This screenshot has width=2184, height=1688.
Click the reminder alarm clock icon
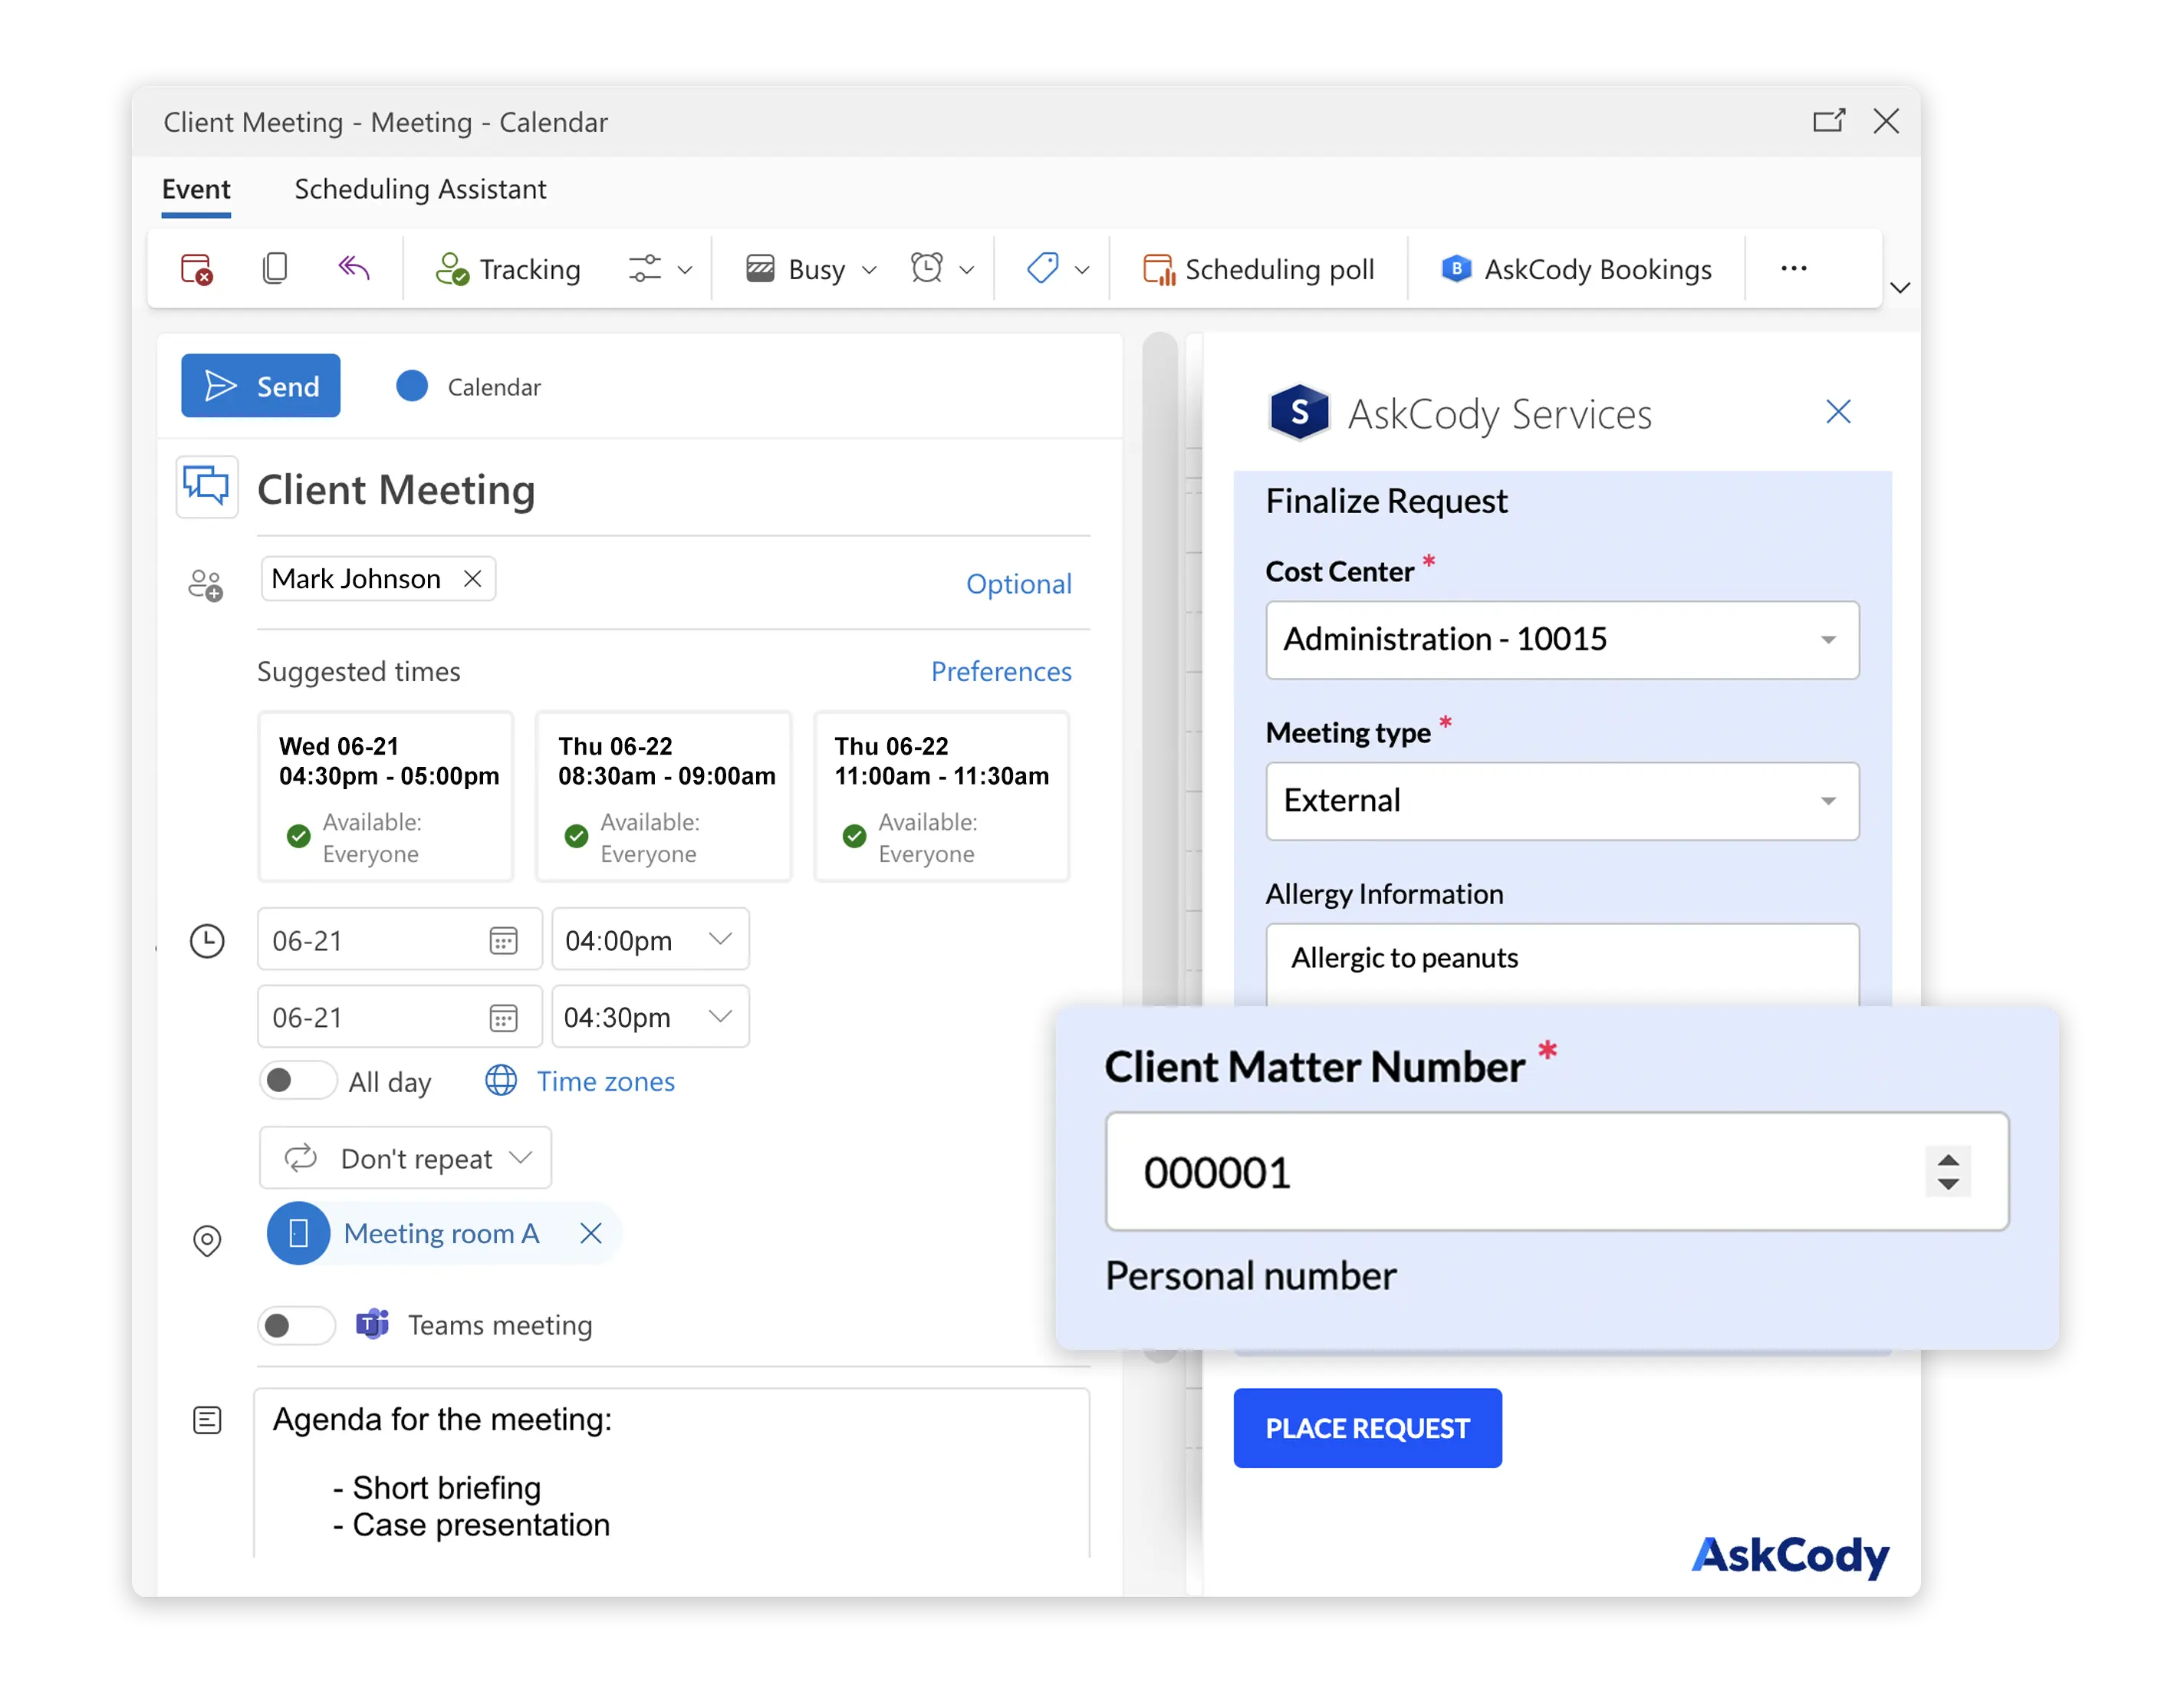(x=927, y=268)
